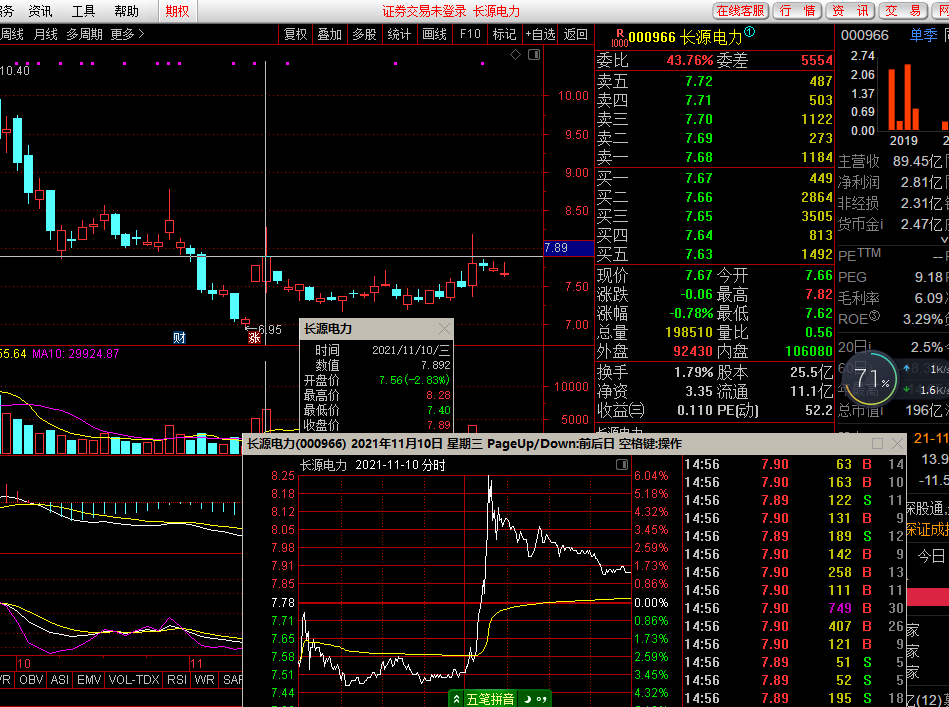Click the 统计 toolbar button
The height and width of the screenshot is (707, 949).
click(x=399, y=35)
